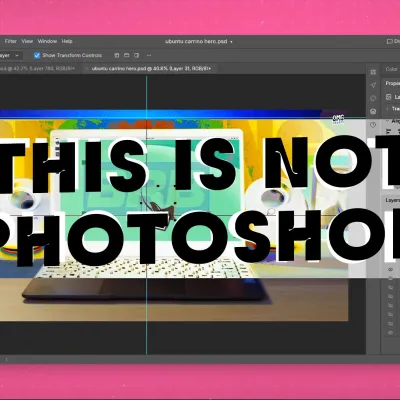Uncheck Show Transform Controls checkbox
The height and width of the screenshot is (400, 400).
37,55
